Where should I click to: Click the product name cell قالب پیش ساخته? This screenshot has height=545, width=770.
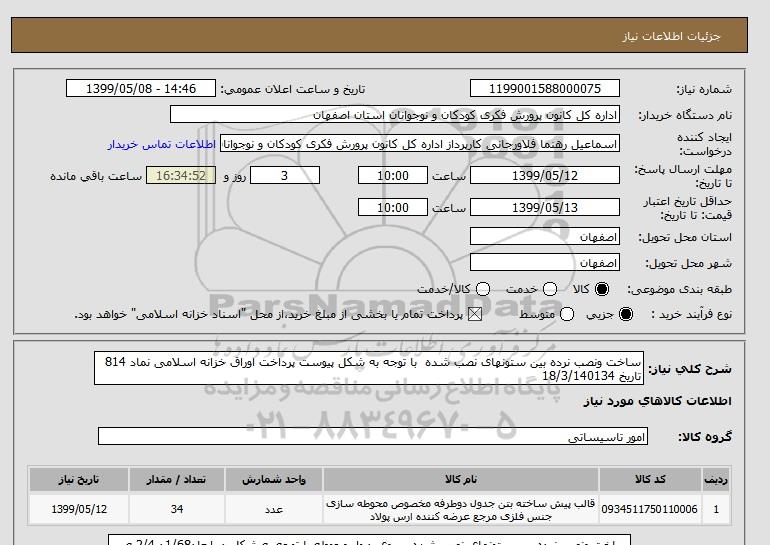[461, 510]
